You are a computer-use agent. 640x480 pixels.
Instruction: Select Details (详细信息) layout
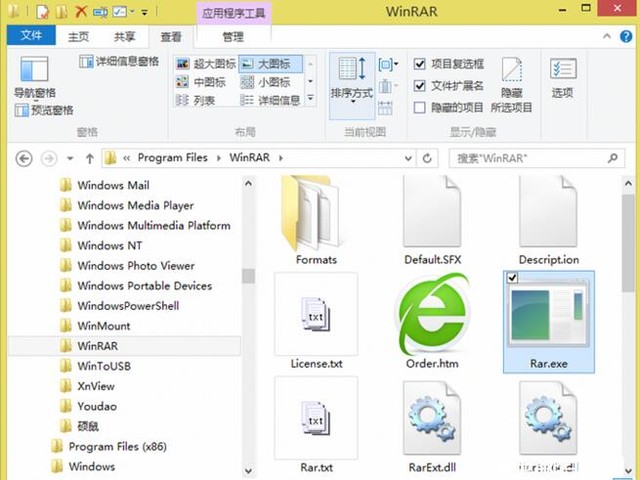(x=270, y=100)
